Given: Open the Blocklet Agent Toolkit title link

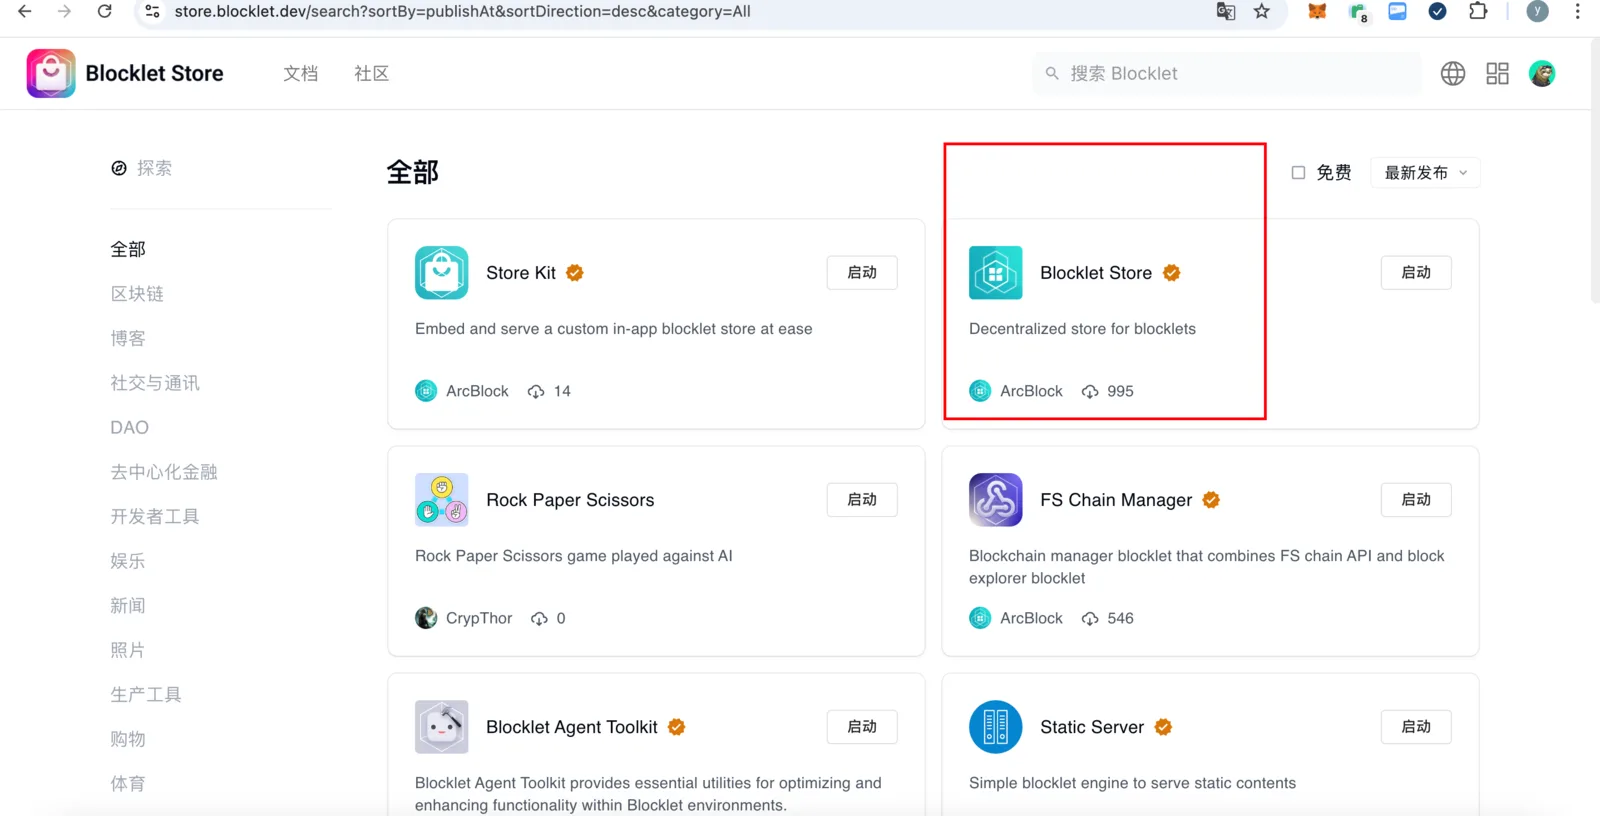Looking at the screenshot, I should [572, 727].
